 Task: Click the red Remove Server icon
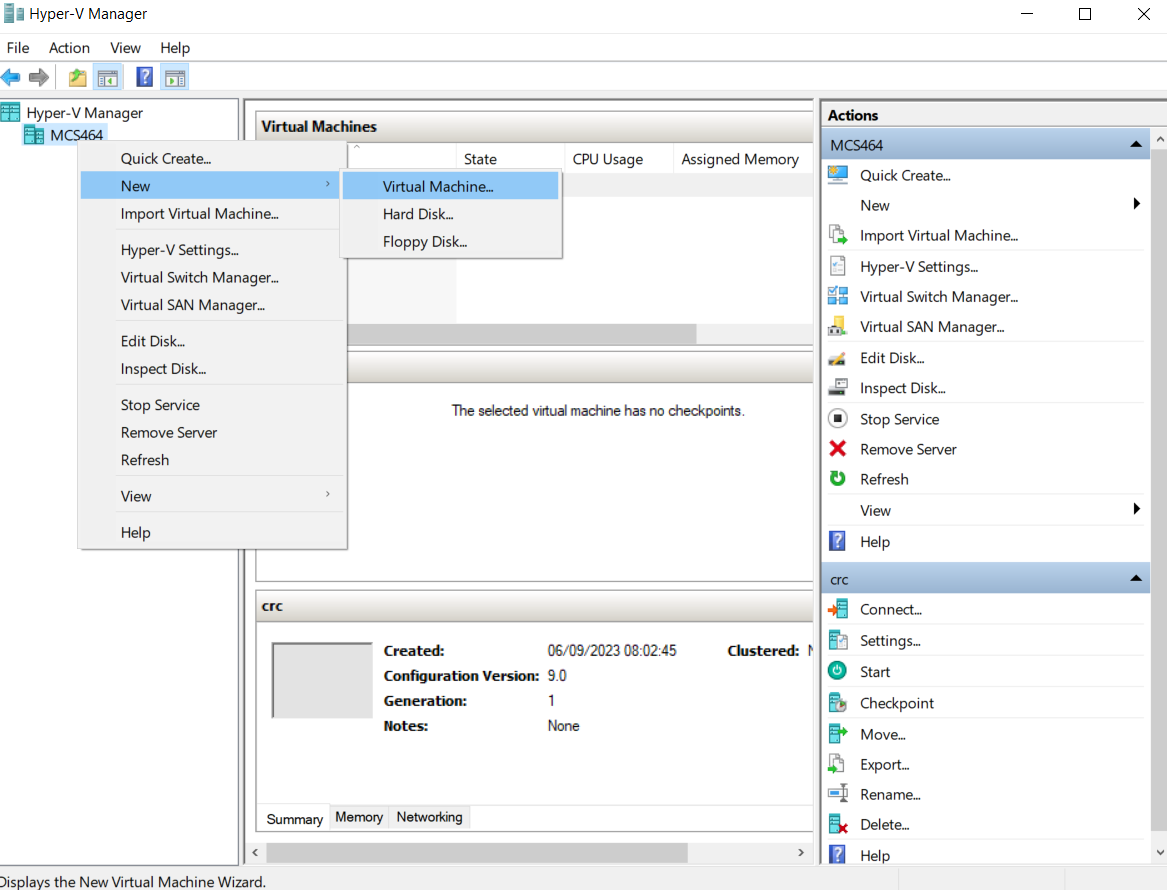click(x=838, y=449)
